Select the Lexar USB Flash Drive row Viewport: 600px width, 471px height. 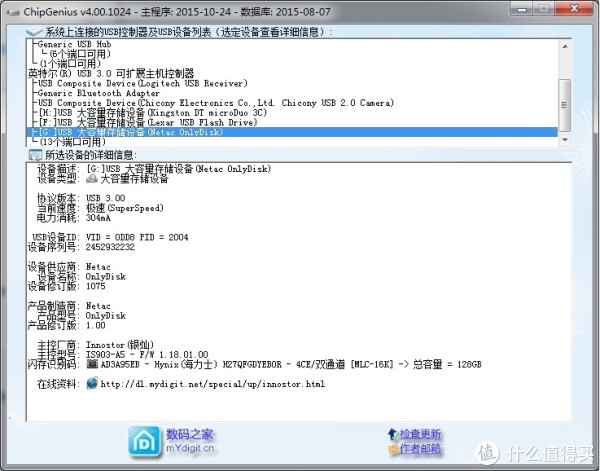click(148, 122)
